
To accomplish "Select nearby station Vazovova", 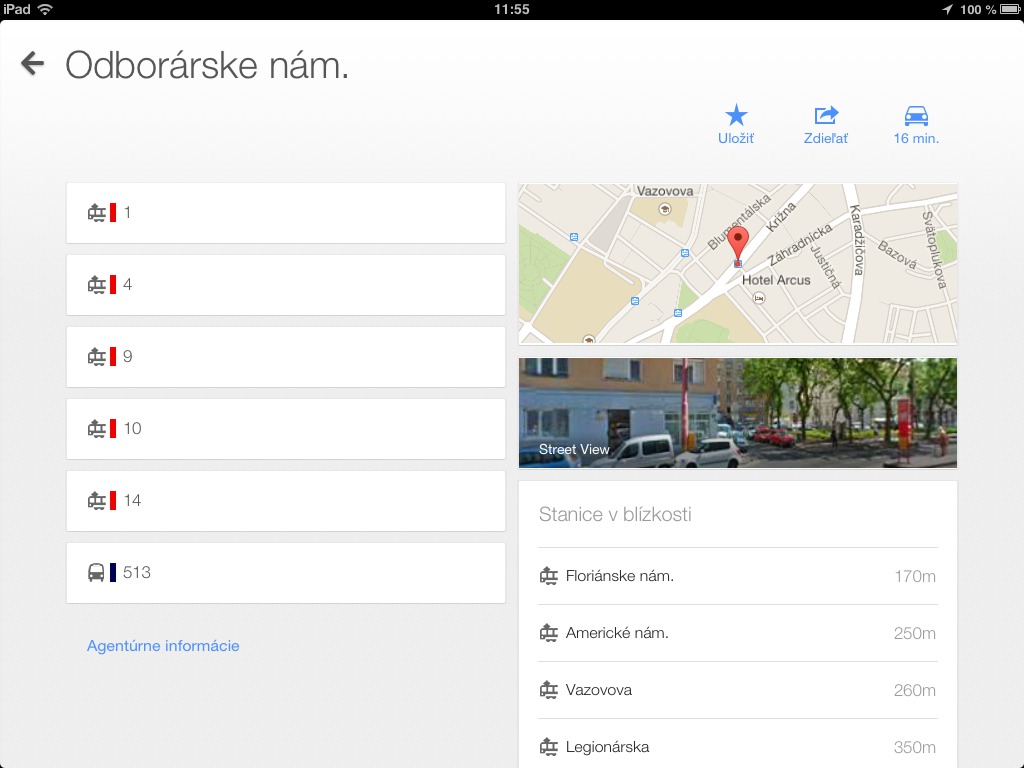I will coord(738,690).
